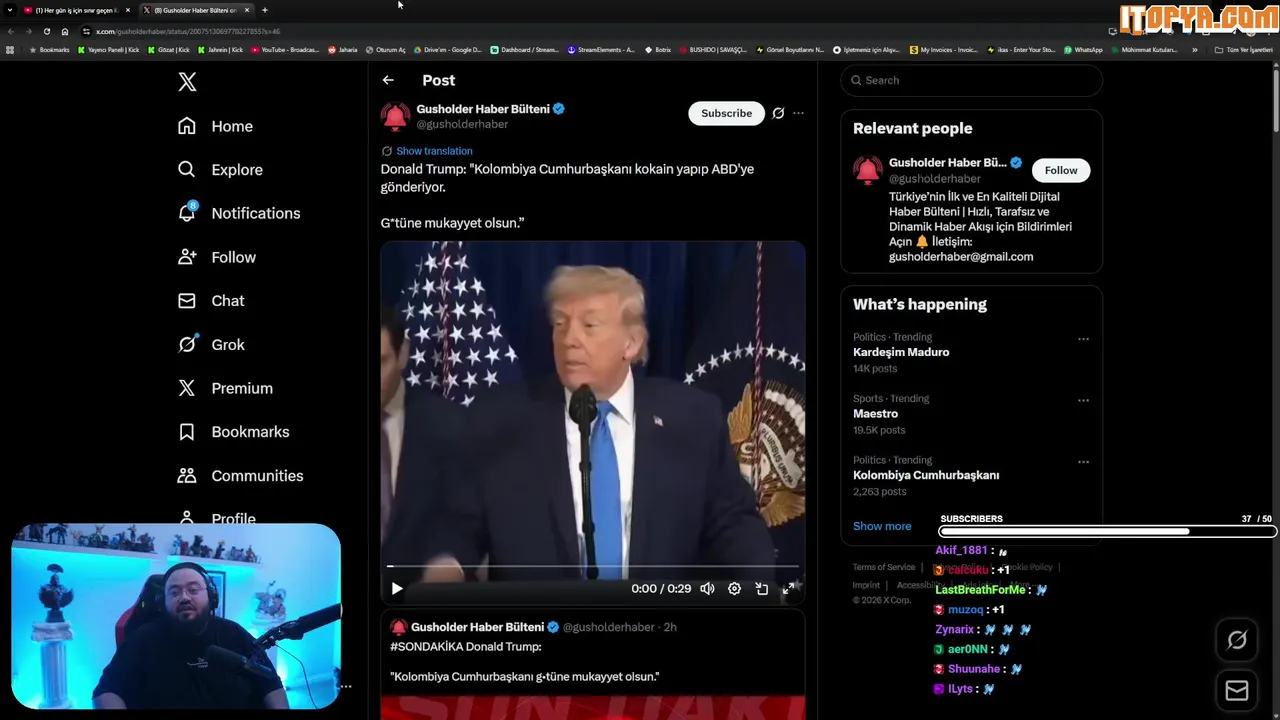This screenshot has width=1280, height=720.
Task: Open the Kolombiya Cumhurbaşkanı trend
Action: pos(926,475)
